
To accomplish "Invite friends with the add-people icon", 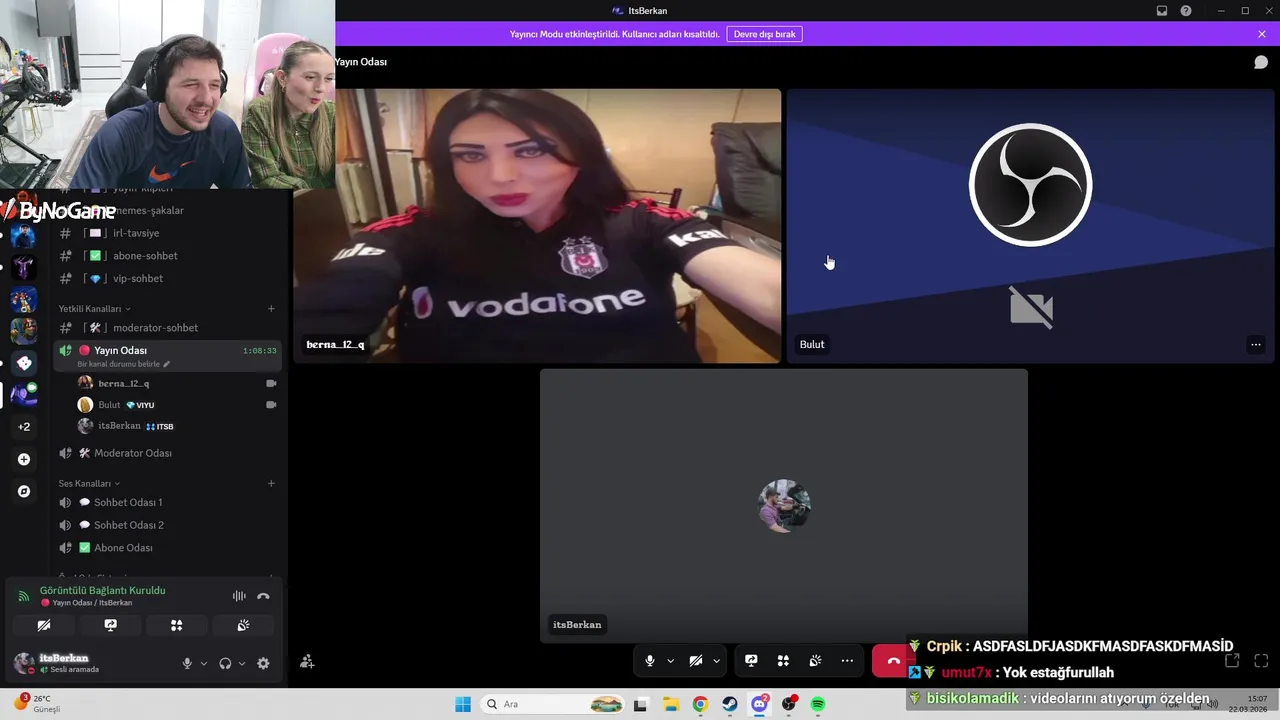I will coord(307,661).
